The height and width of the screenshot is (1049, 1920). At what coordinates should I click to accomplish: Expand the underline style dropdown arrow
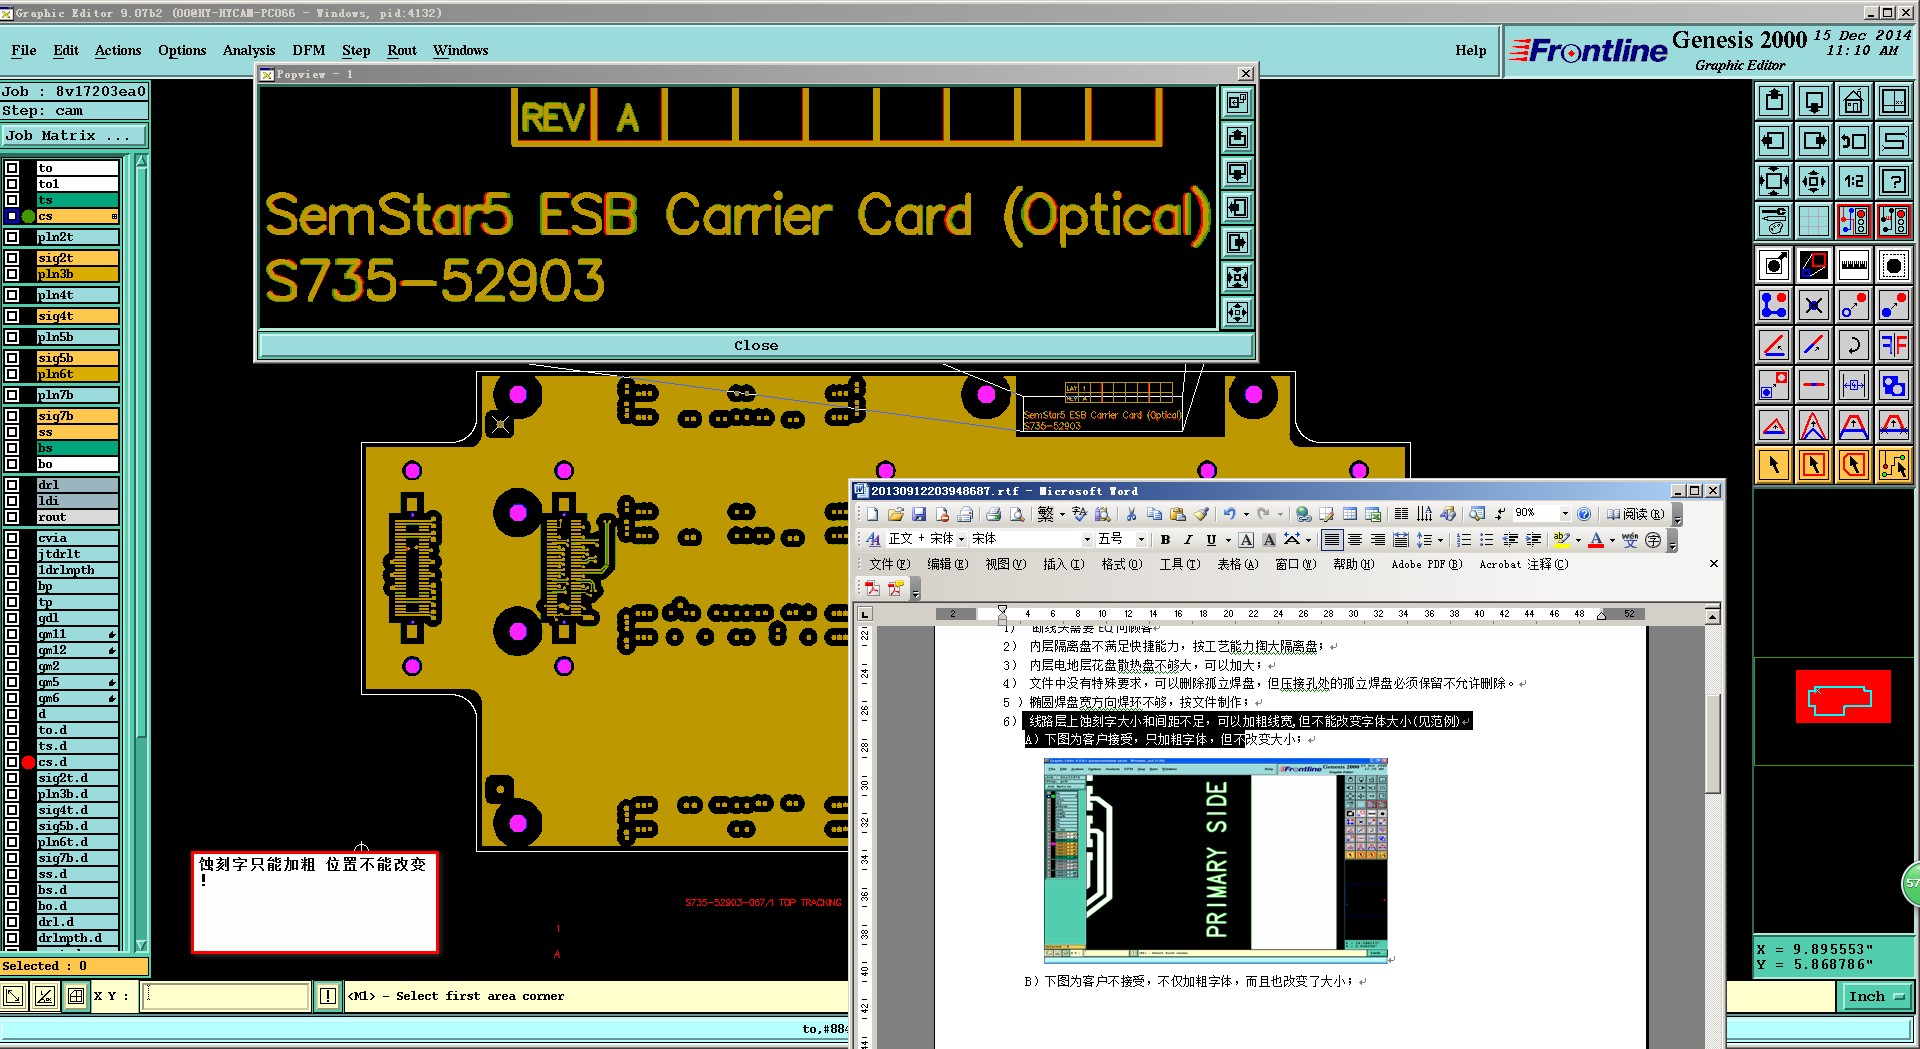(x=1227, y=540)
